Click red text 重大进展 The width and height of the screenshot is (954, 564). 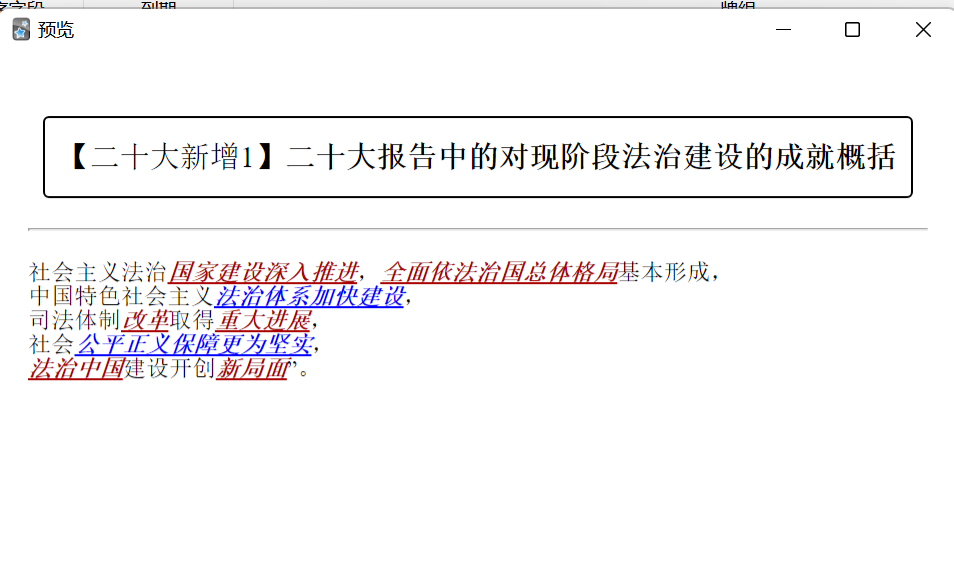point(263,320)
